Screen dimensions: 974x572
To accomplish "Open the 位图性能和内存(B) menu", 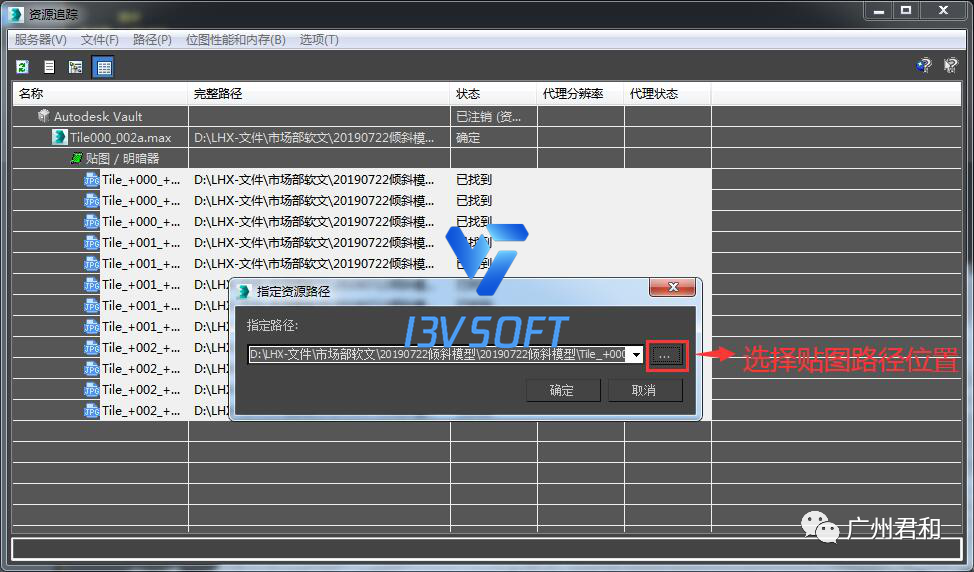I will tap(235, 40).
